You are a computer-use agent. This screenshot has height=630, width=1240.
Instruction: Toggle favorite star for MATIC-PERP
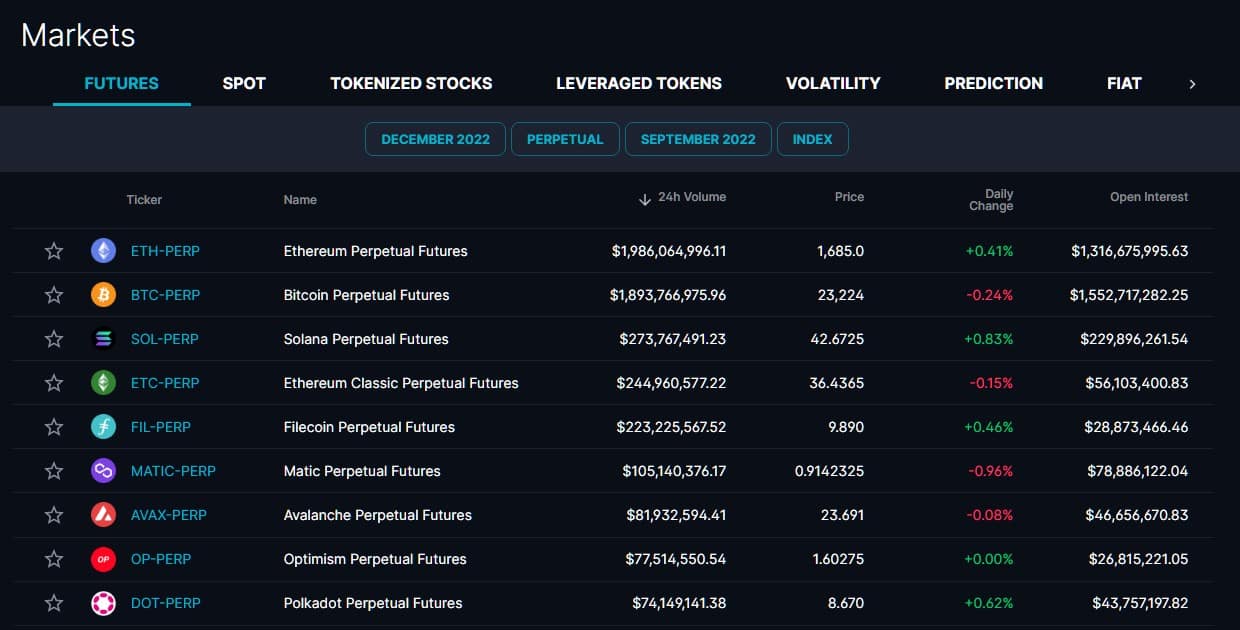[54, 471]
